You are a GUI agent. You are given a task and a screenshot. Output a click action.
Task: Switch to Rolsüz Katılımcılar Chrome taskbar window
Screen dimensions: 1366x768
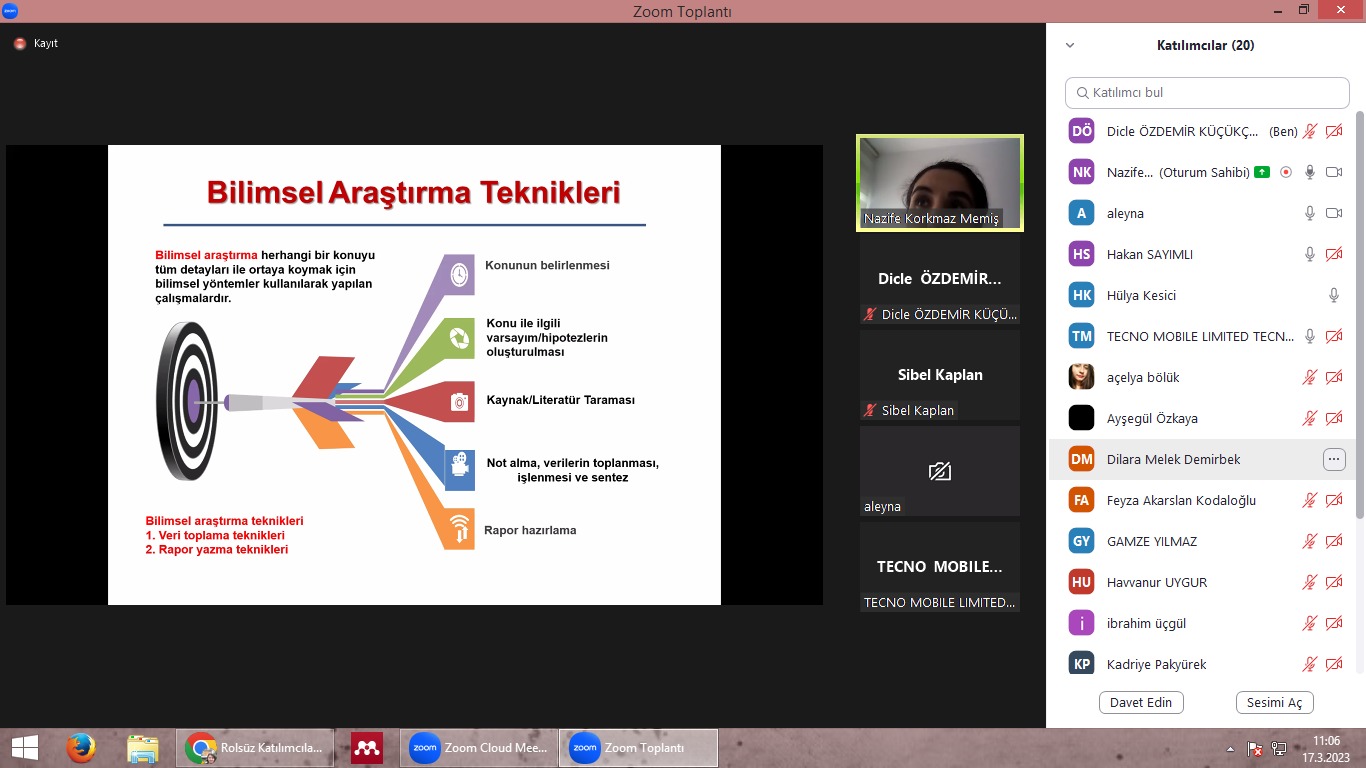[256, 748]
